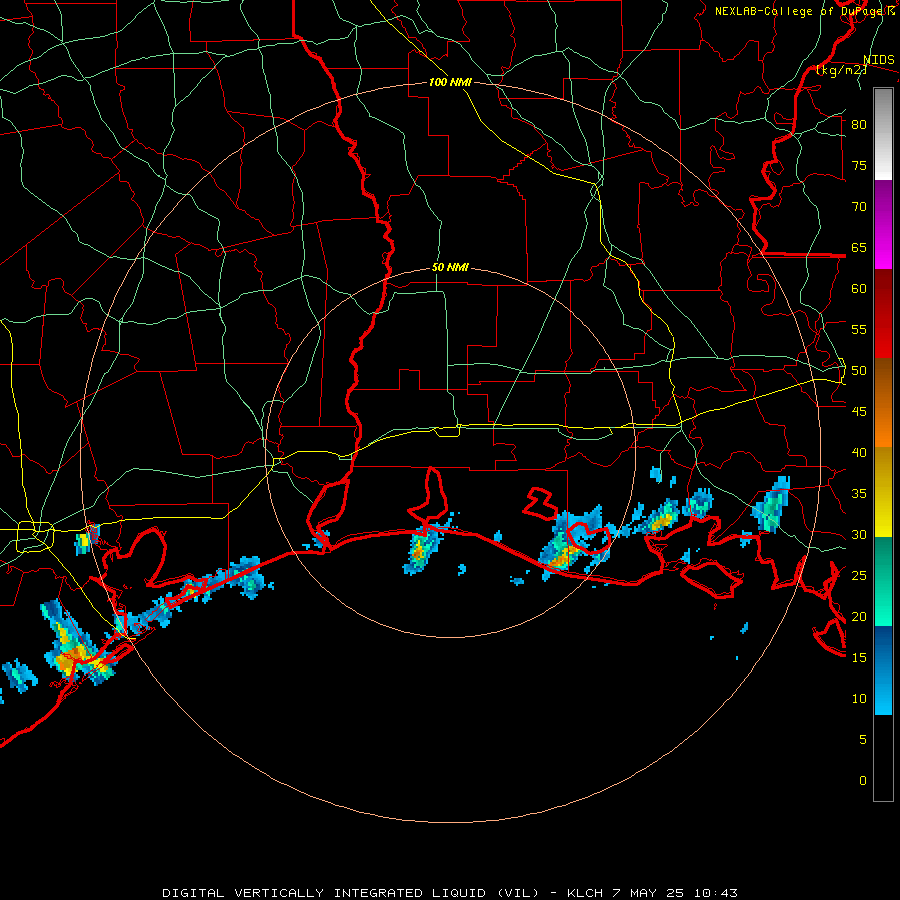Click the 75 value on the VIL scale
Image resolution: width=900 pixels, height=900 pixels.
click(859, 165)
